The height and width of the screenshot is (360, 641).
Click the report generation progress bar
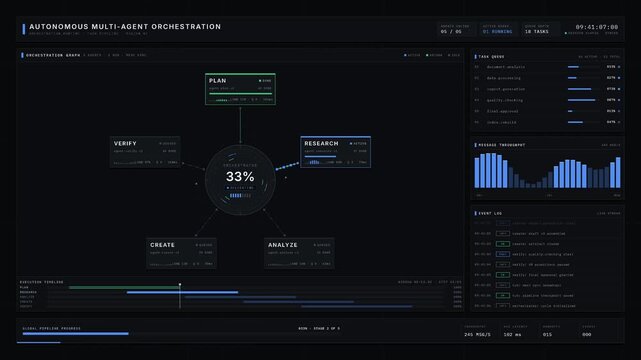click(x=583, y=89)
